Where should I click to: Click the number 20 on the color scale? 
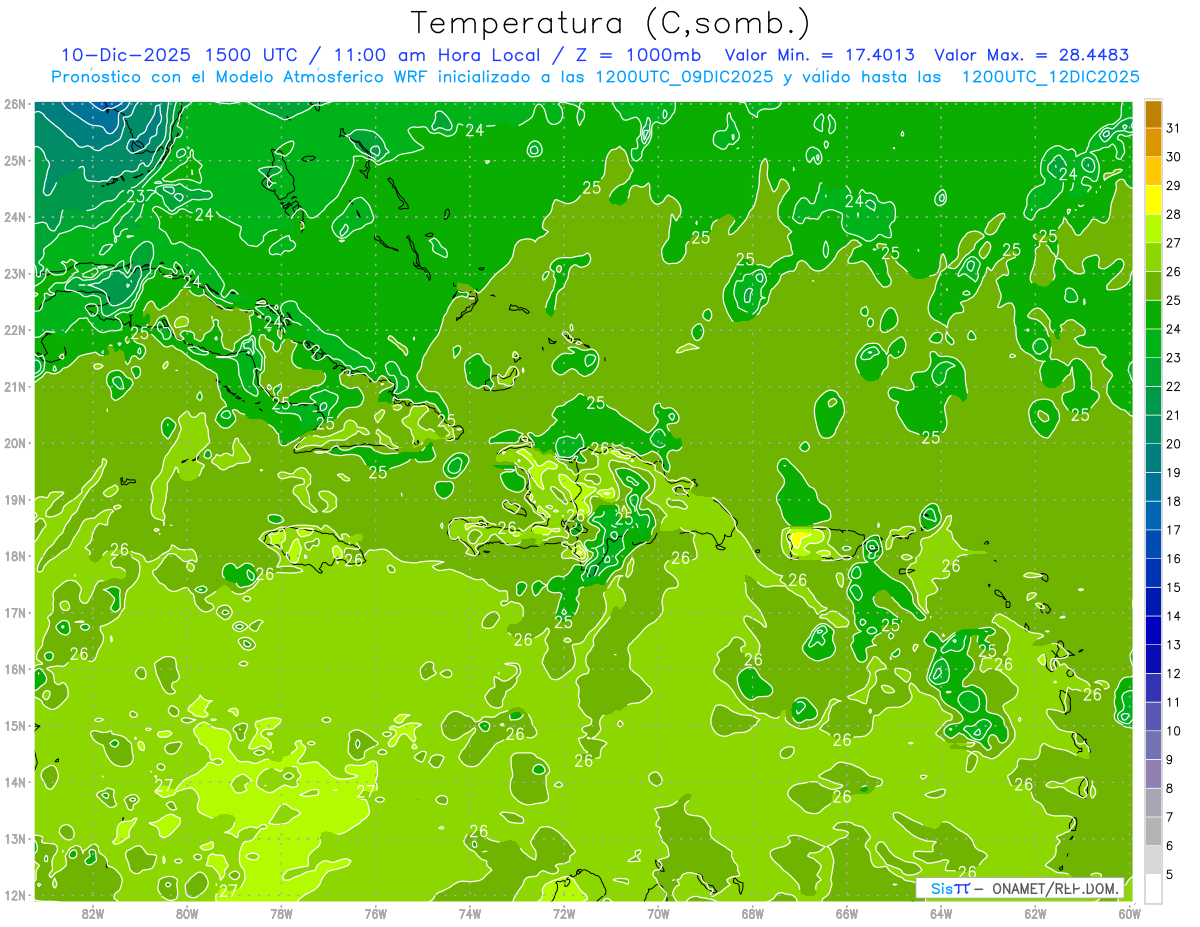coord(1174,444)
